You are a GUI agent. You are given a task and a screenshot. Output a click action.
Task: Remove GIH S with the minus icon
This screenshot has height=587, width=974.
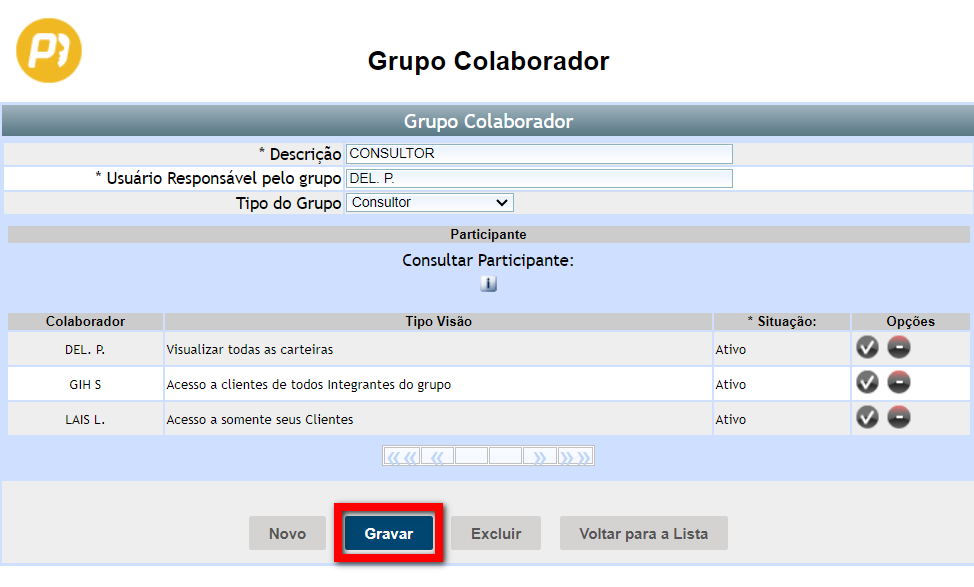[x=899, y=382]
